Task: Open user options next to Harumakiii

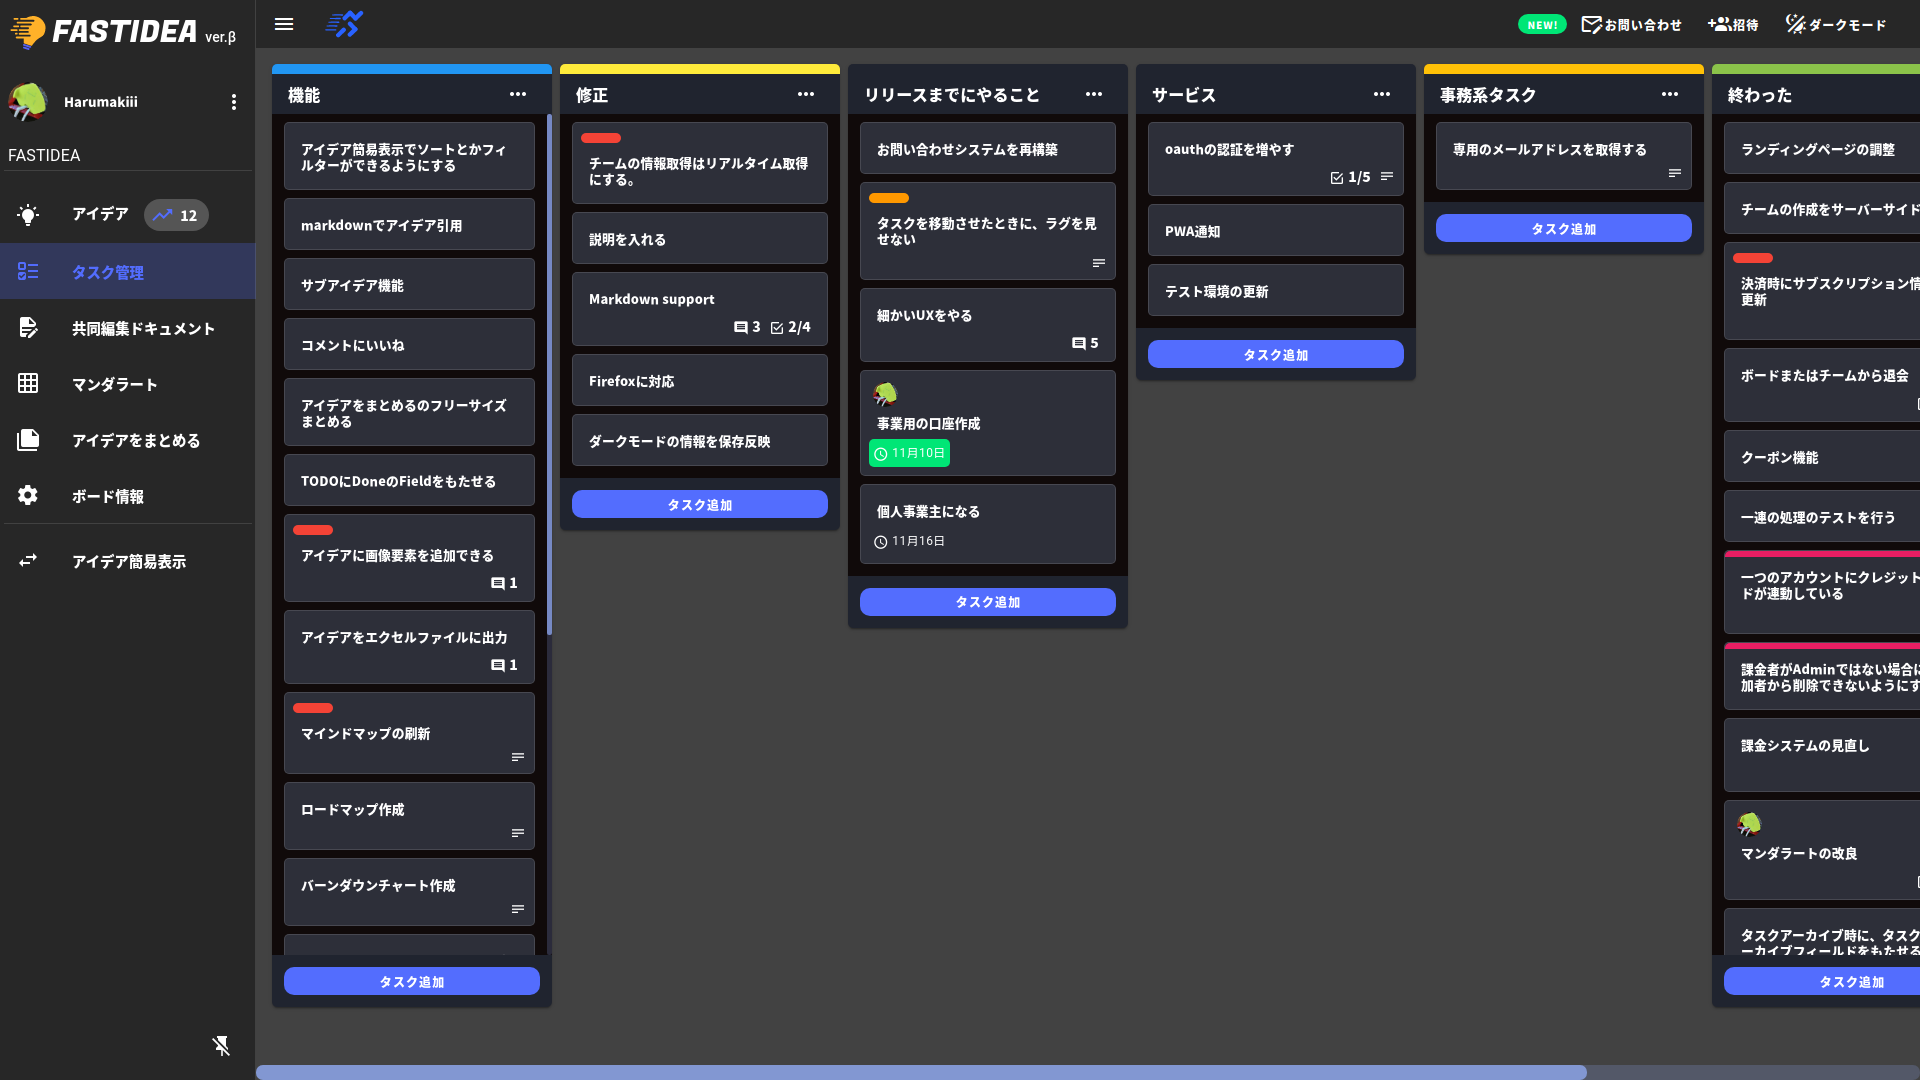Action: (233, 102)
